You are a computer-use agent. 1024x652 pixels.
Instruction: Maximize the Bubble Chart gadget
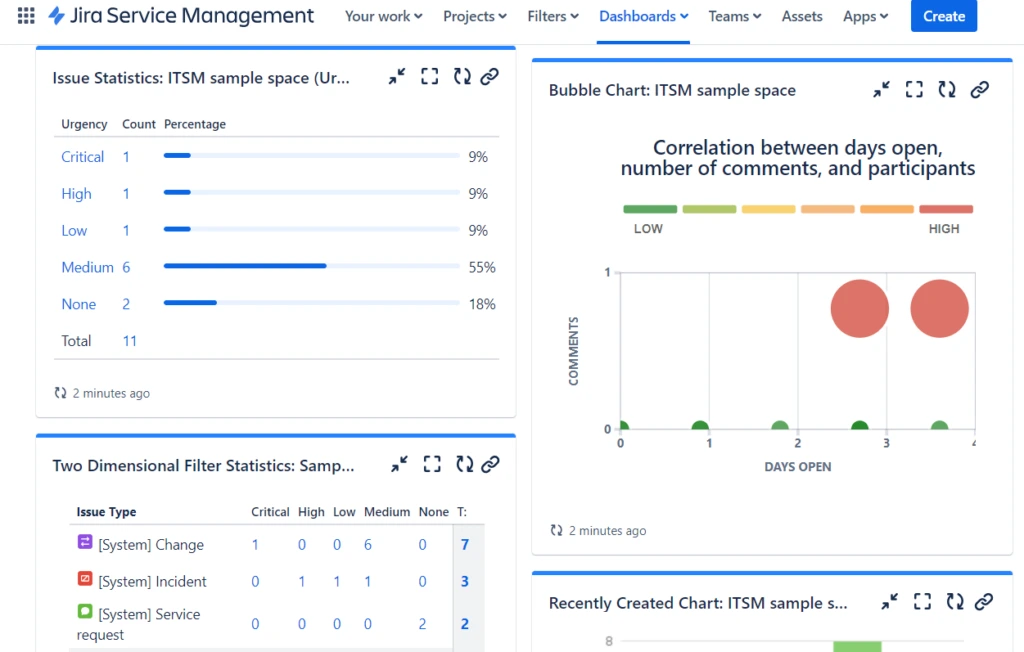[914, 90]
